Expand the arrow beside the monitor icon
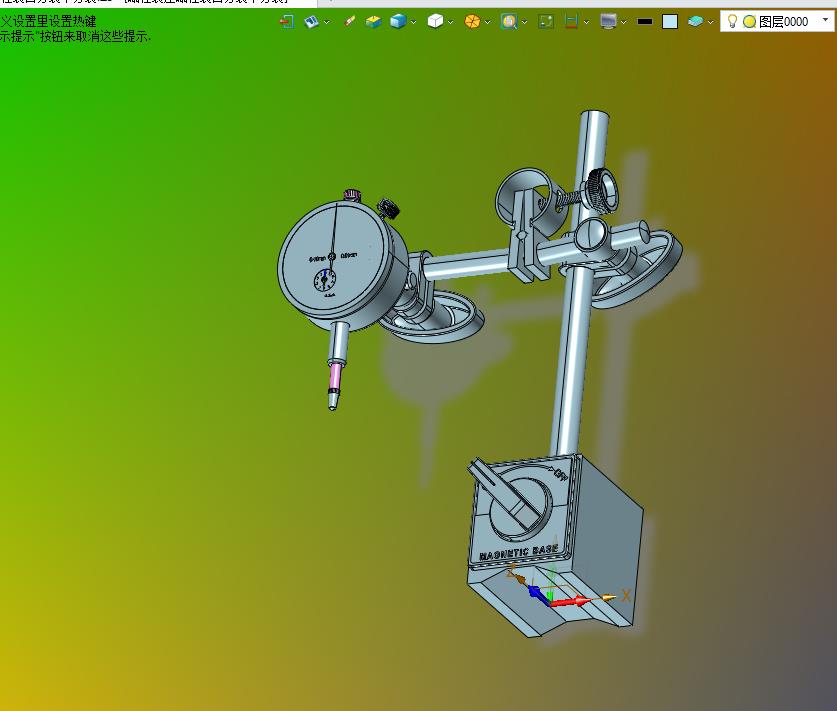Image resolution: width=837 pixels, height=711 pixels. [x=623, y=22]
